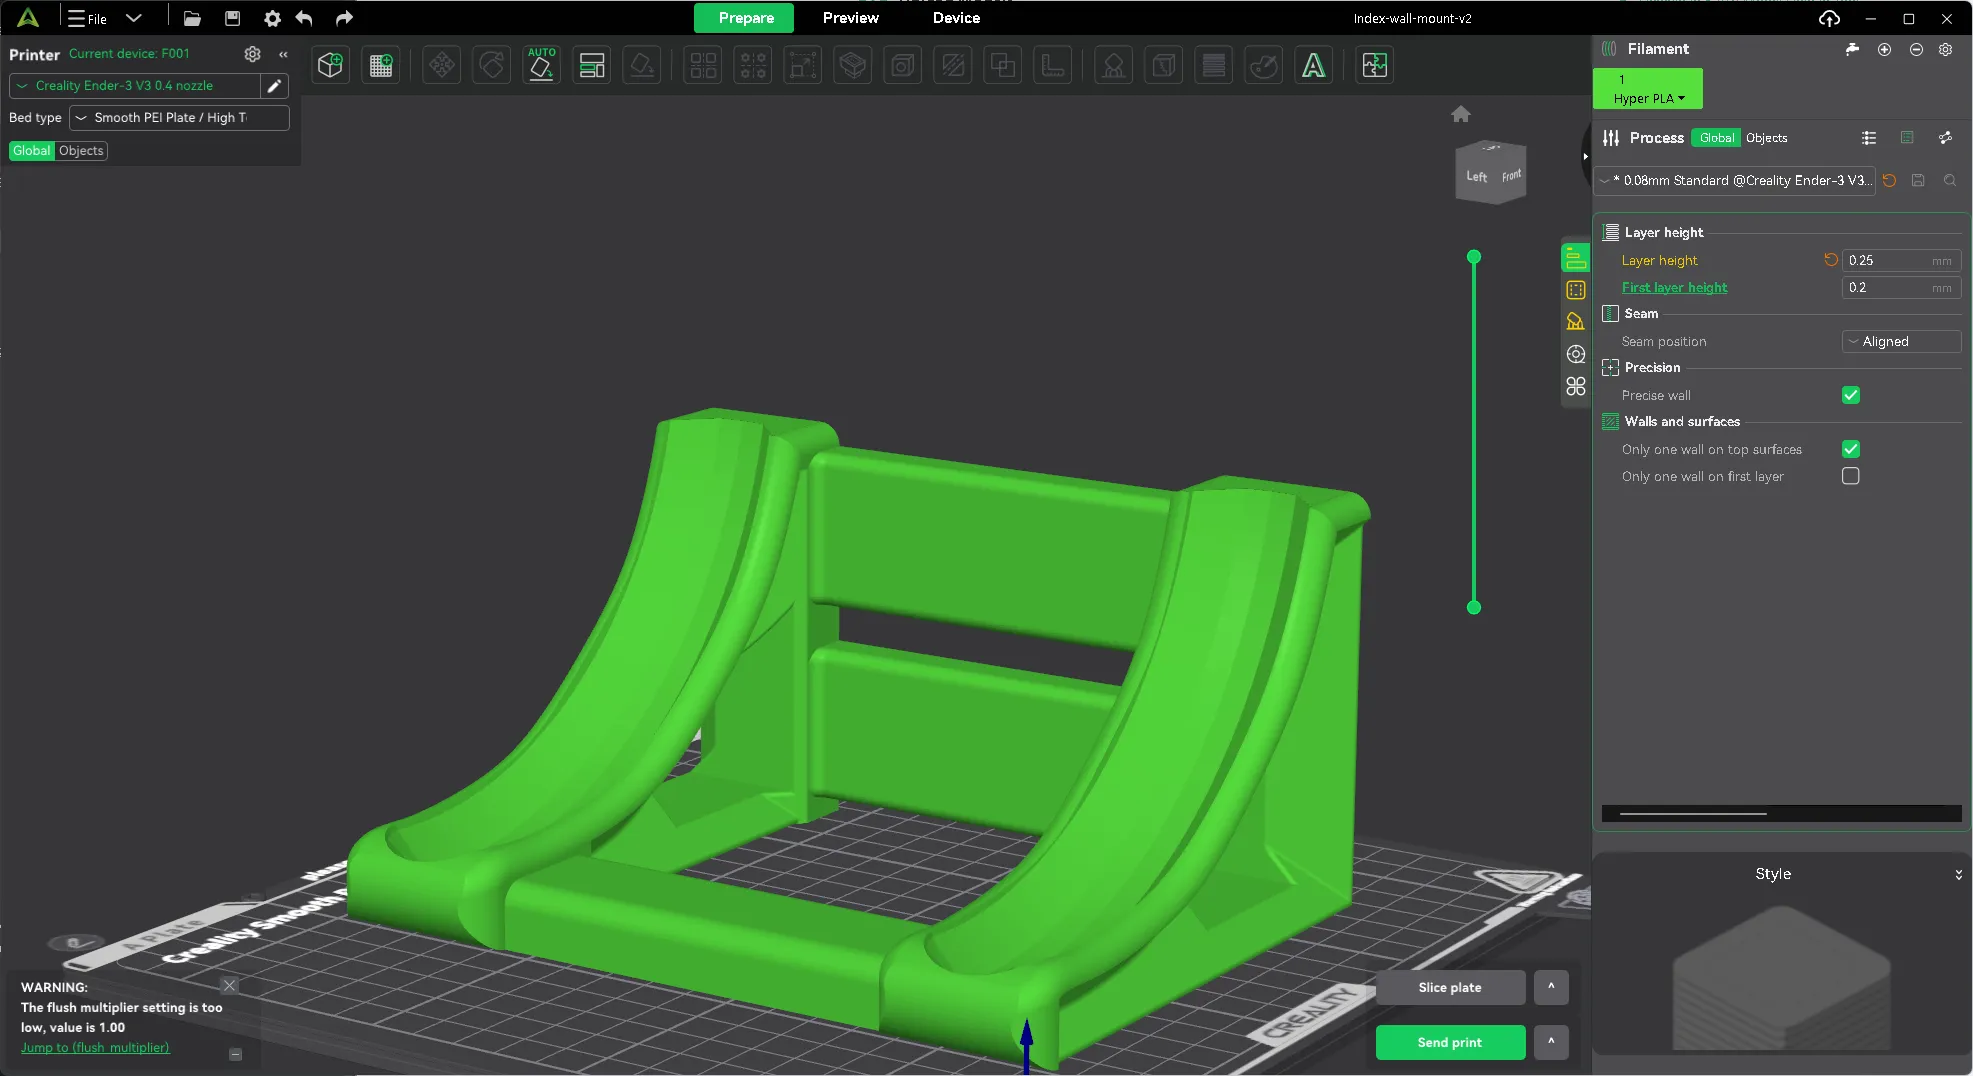Collapse the Printer panel with double chevron
The height and width of the screenshot is (1076, 1973).
point(283,54)
